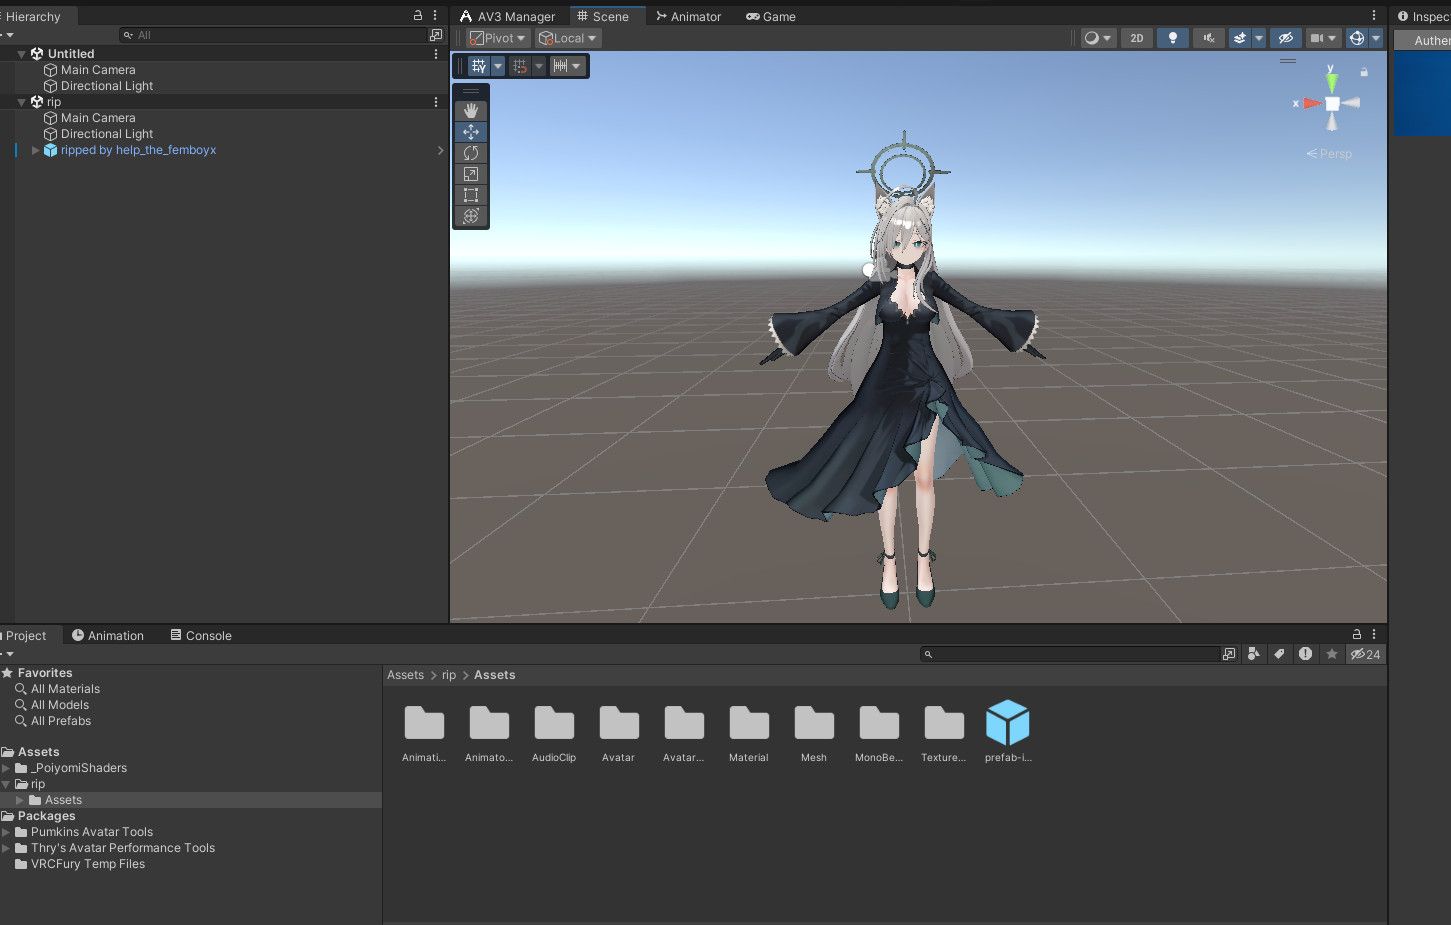Toggle hidden objects scene visibility
This screenshot has height=925, width=1451.
click(x=1286, y=38)
